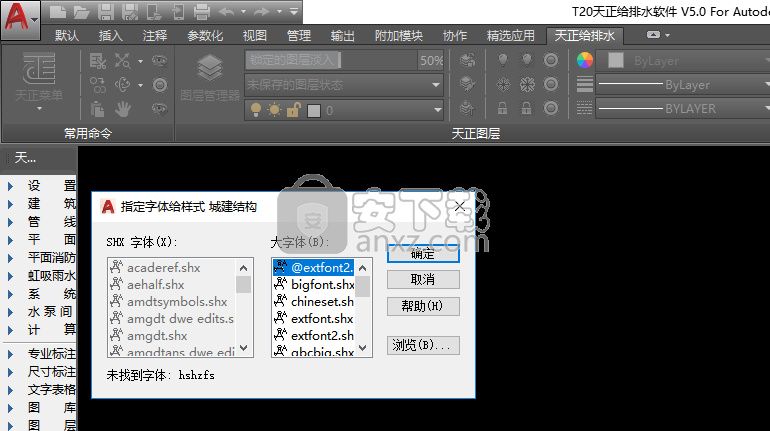Switch to the 精选应用 tab
This screenshot has height=431, width=770.
pos(511,35)
